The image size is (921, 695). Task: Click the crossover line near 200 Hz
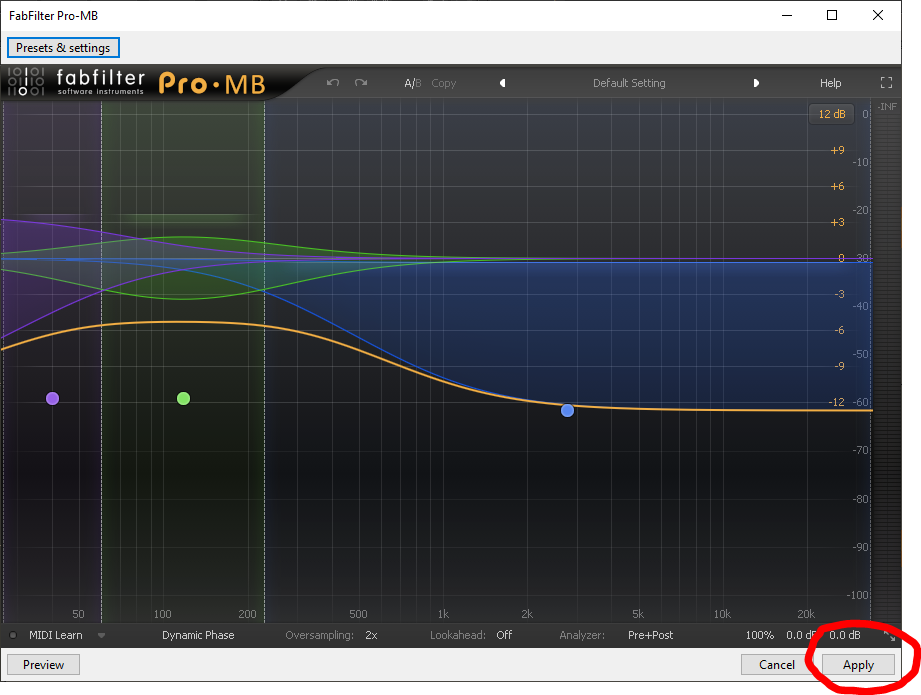coord(264,361)
